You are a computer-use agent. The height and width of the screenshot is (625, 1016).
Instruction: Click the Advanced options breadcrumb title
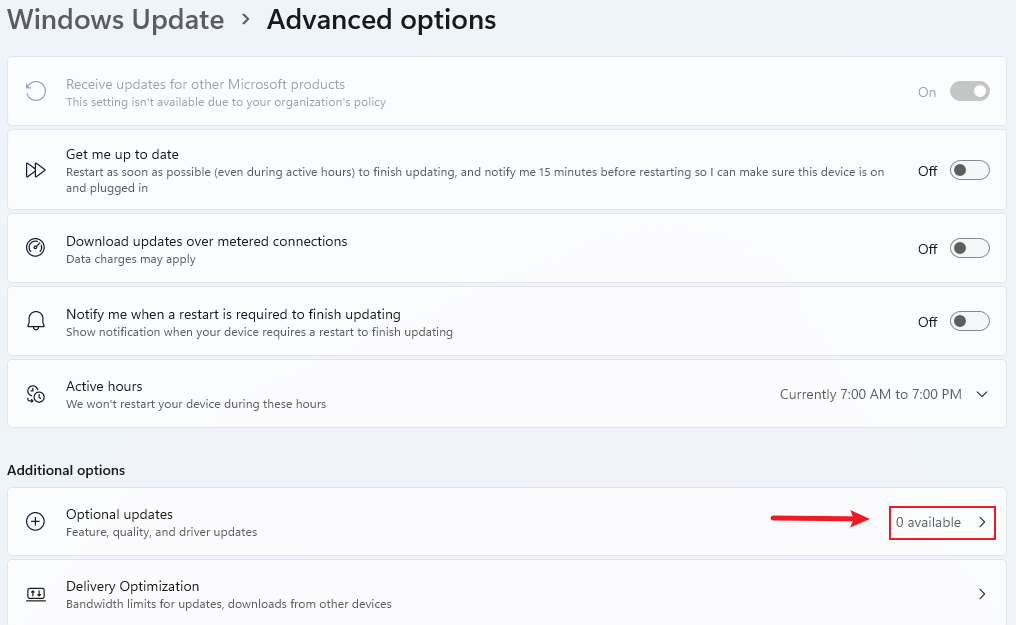(381, 19)
